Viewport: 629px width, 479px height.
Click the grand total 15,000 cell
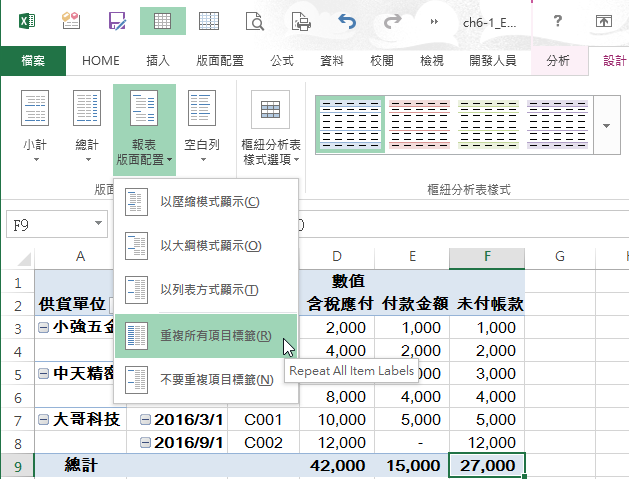(x=412, y=465)
